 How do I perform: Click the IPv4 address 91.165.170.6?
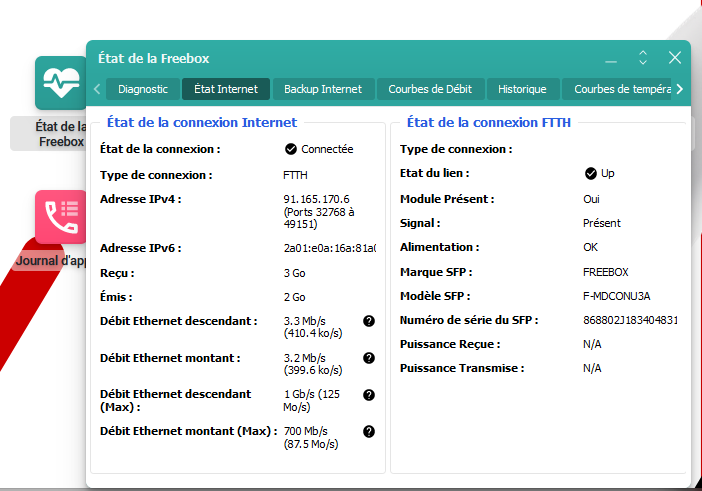tap(316, 199)
